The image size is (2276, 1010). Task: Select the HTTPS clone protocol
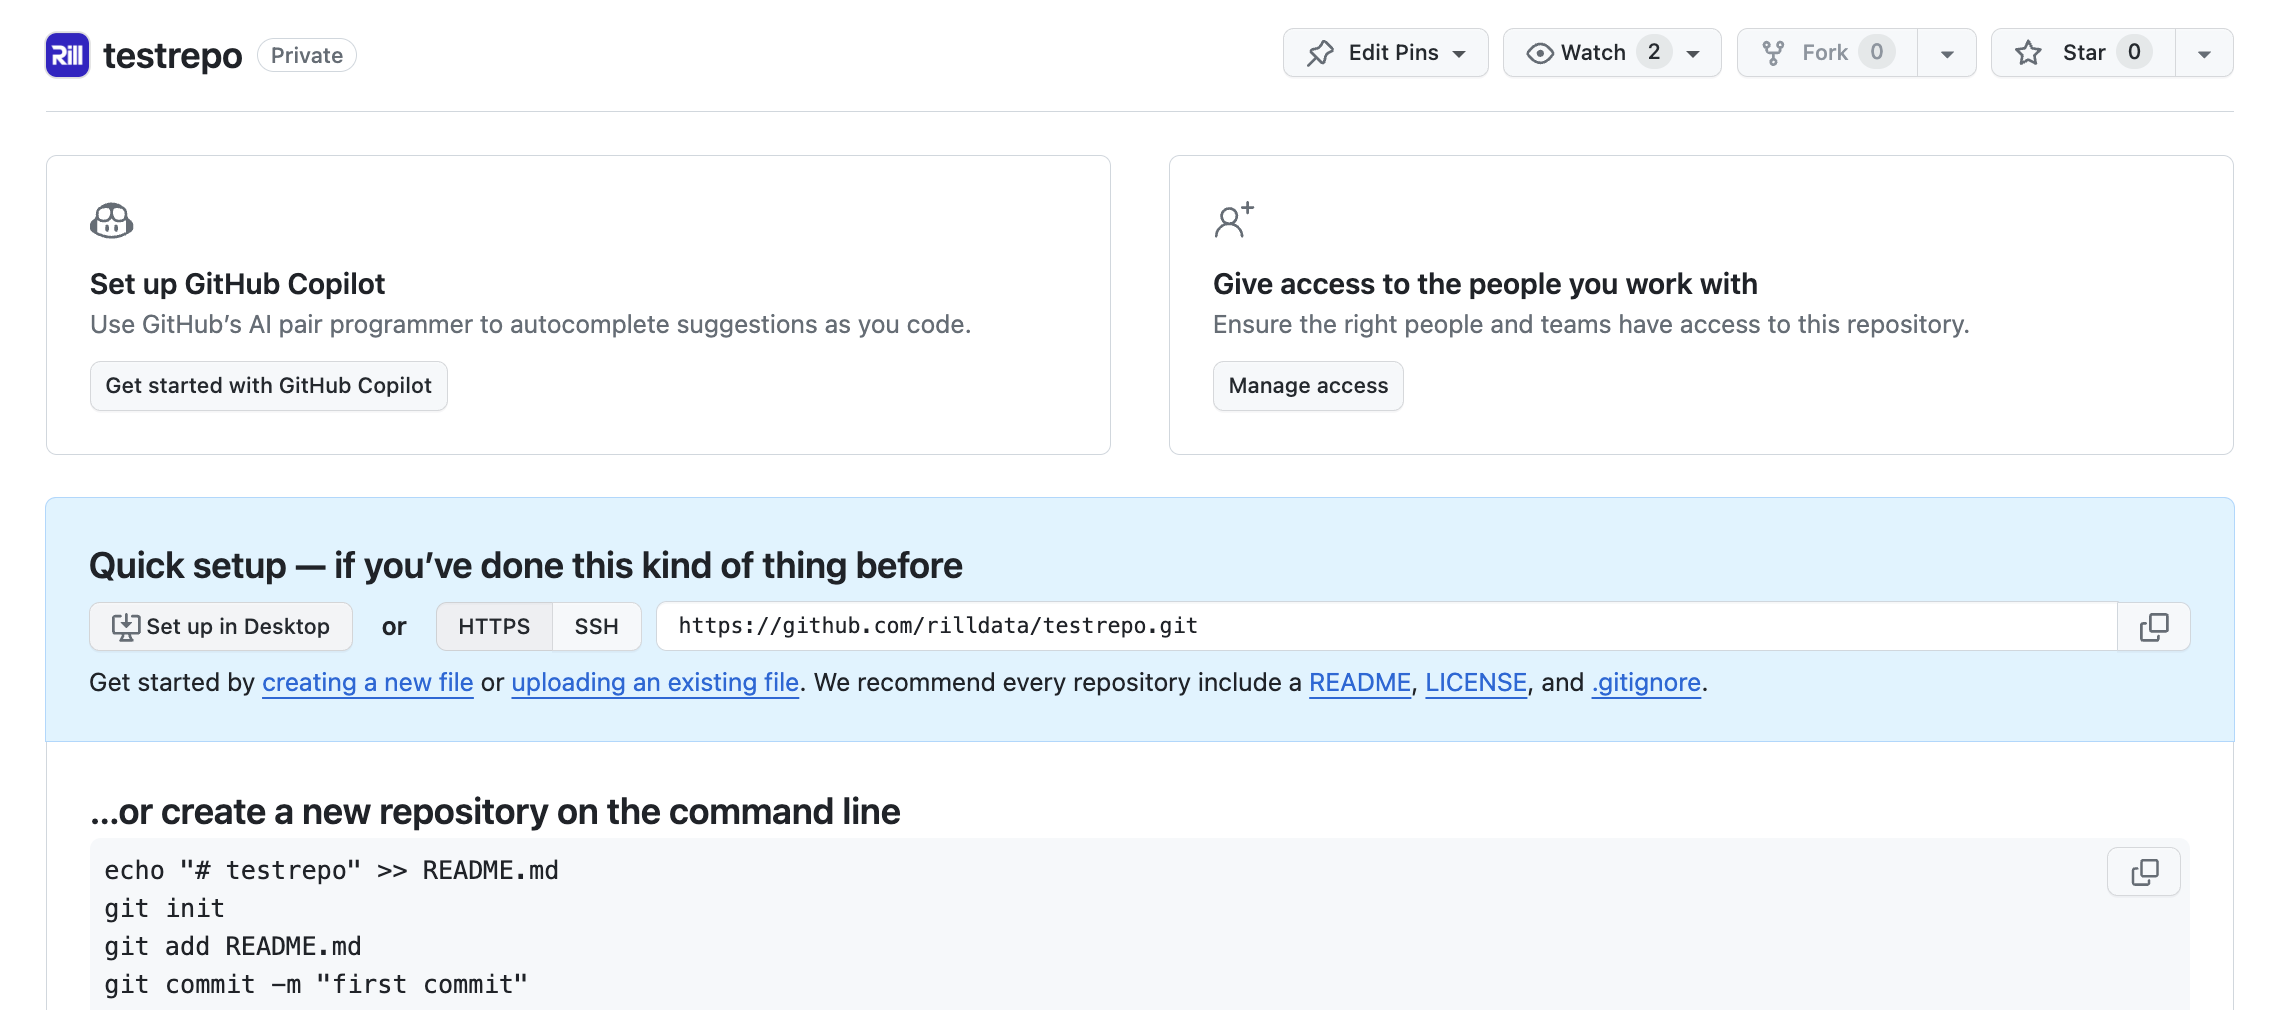click(x=494, y=627)
